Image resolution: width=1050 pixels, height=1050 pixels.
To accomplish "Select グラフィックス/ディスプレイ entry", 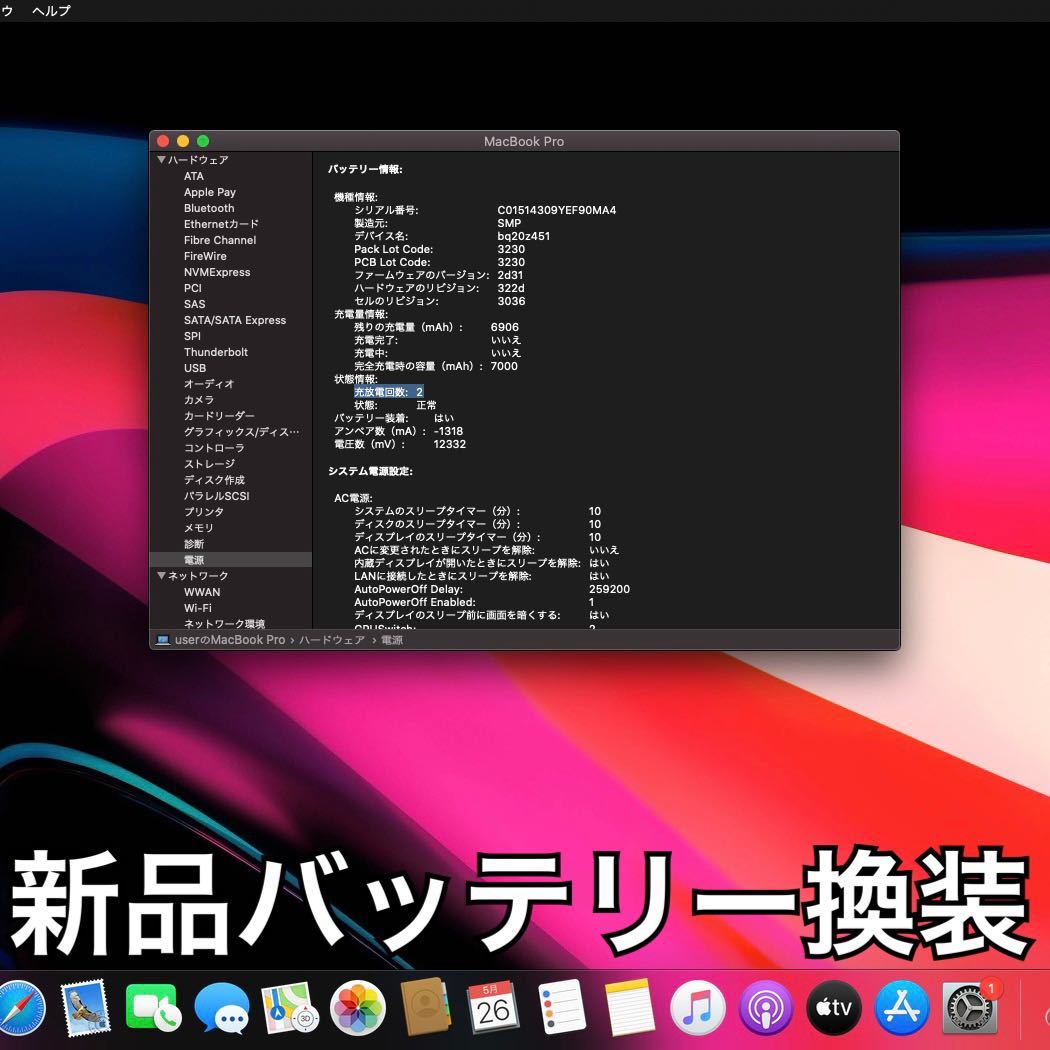I will [x=241, y=432].
